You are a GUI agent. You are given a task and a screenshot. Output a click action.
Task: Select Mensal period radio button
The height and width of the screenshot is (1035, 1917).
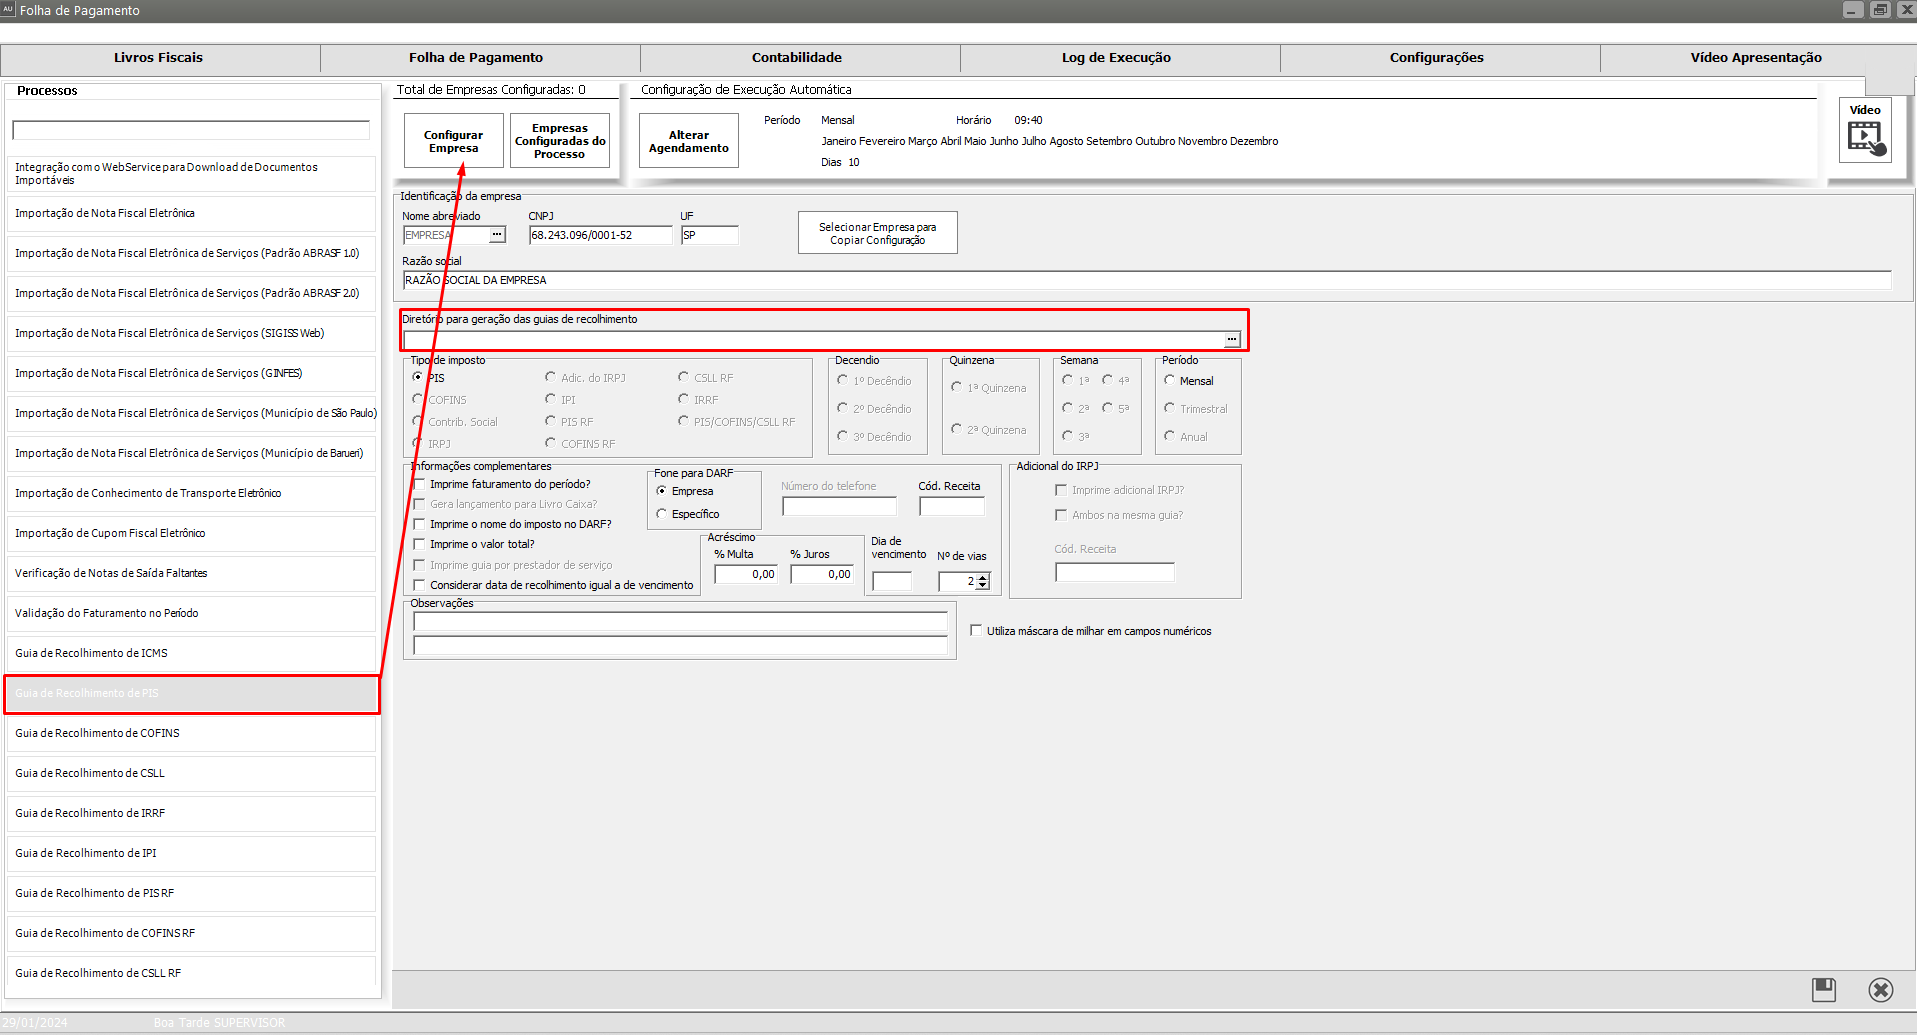[1169, 381]
